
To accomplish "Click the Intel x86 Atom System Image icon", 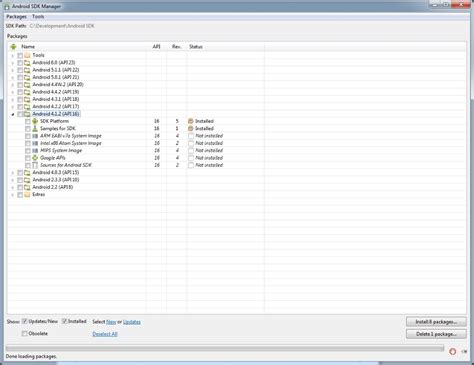I will 35,143.
